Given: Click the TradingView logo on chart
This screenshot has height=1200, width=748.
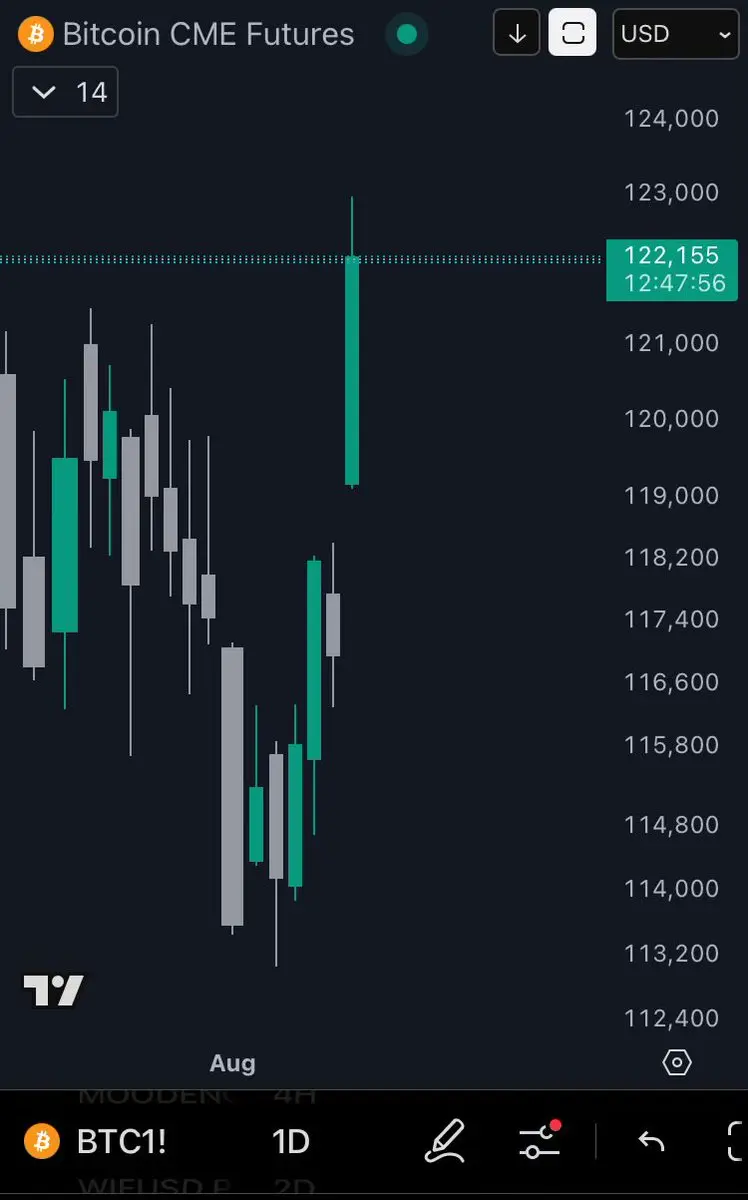Looking at the screenshot, I should click(x=53, y=990).
